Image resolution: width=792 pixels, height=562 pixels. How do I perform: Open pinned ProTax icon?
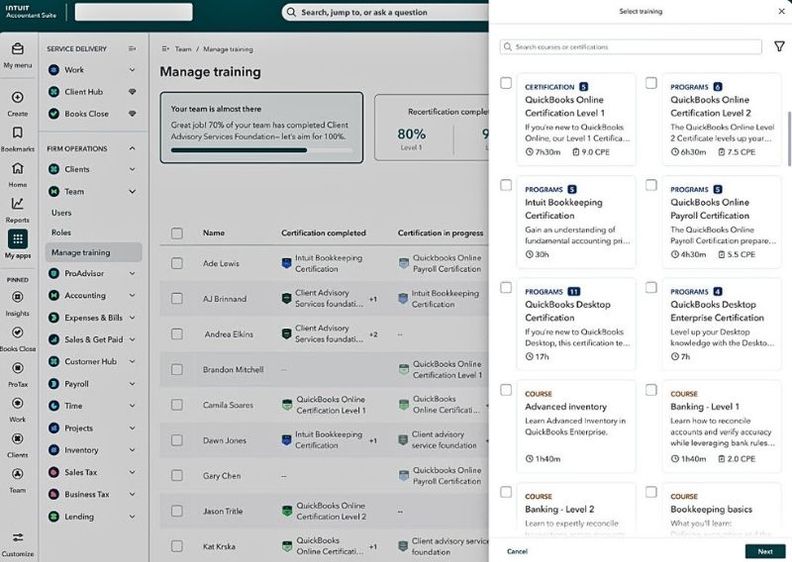tap(18, 368)
